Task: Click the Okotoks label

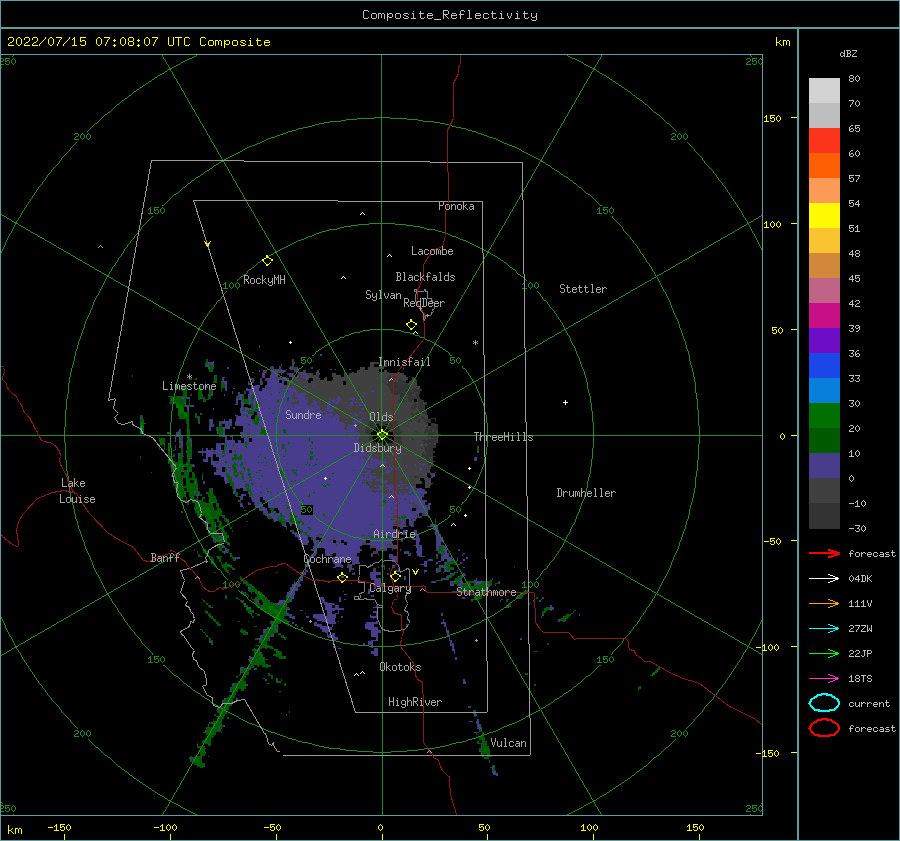Action: [400, 667]
